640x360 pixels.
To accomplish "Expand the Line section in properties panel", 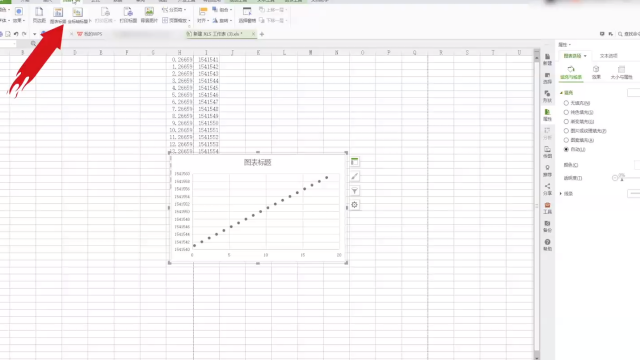I will pyautogui.click(x=566, y=193).
